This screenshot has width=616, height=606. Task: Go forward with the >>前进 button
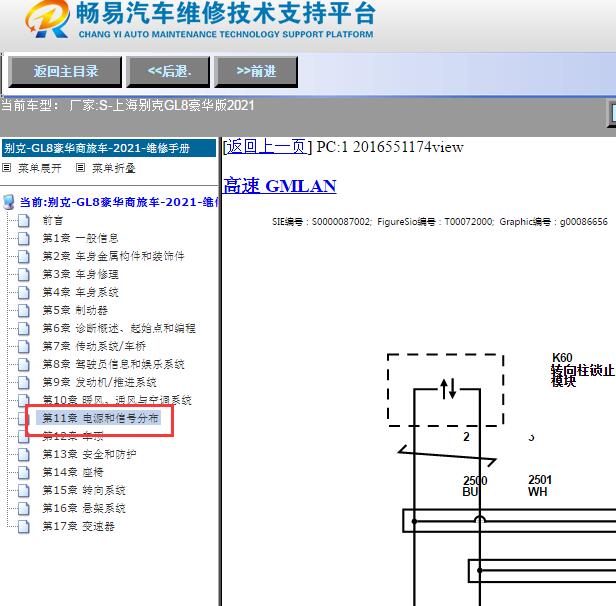[x=256, y=71]
